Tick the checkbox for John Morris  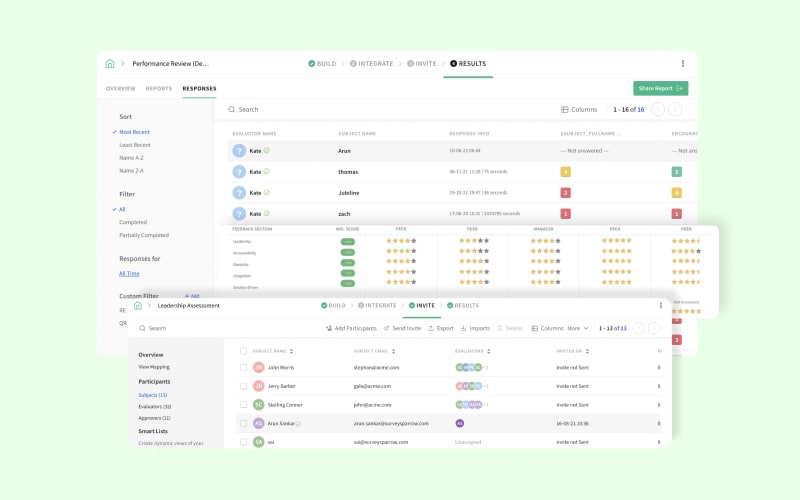coord(243,368)
